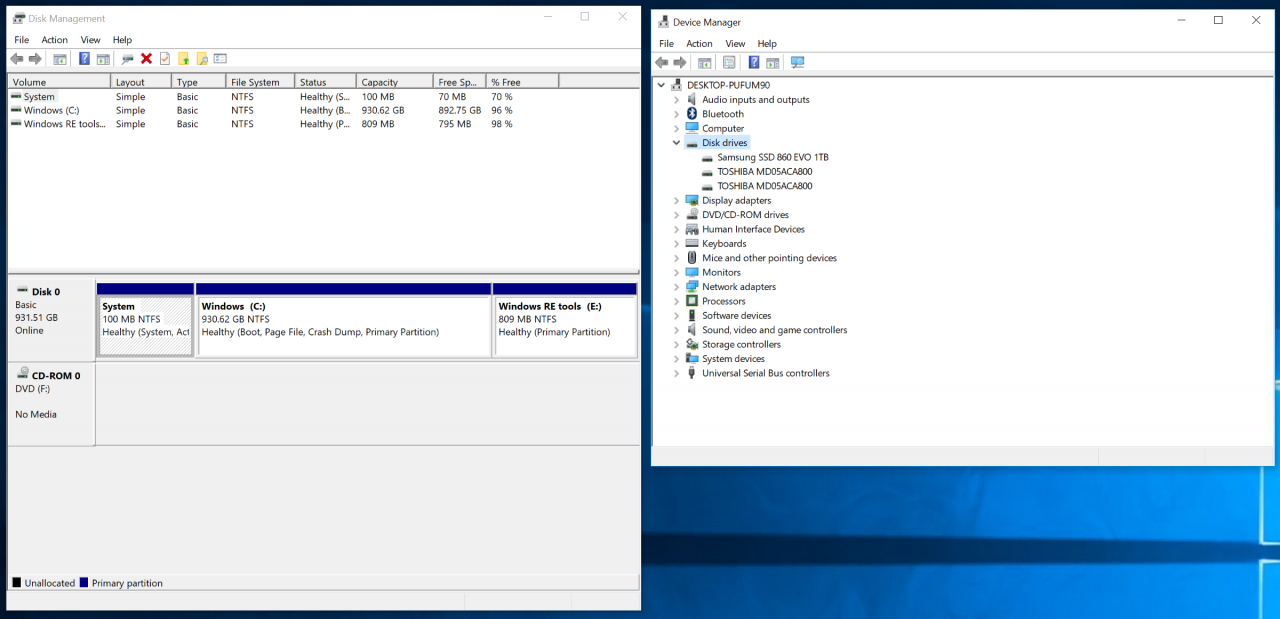Open File menu in Disk Management
Screen dimensions: 1280x619
21,40
